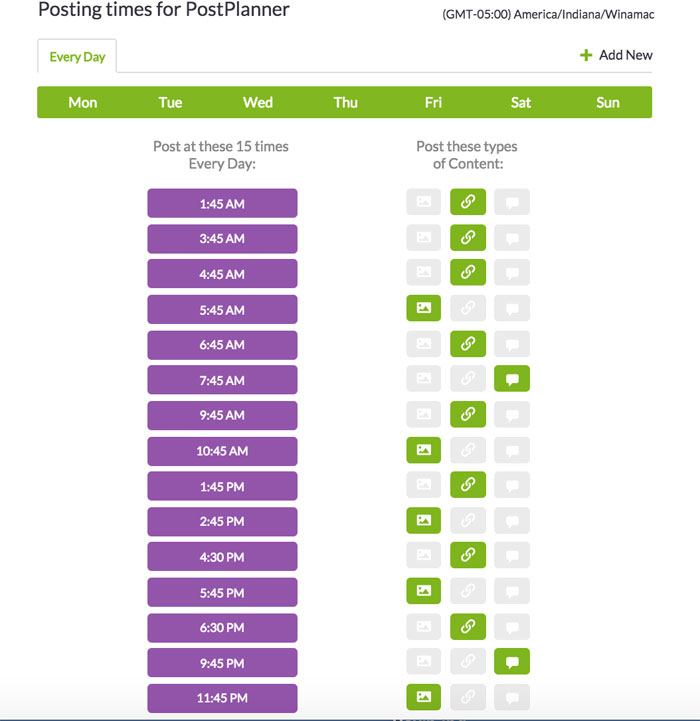Click status/text icon for 7:45 AM
This screenshot has width=700, height=721.
(x=512, y=379)
